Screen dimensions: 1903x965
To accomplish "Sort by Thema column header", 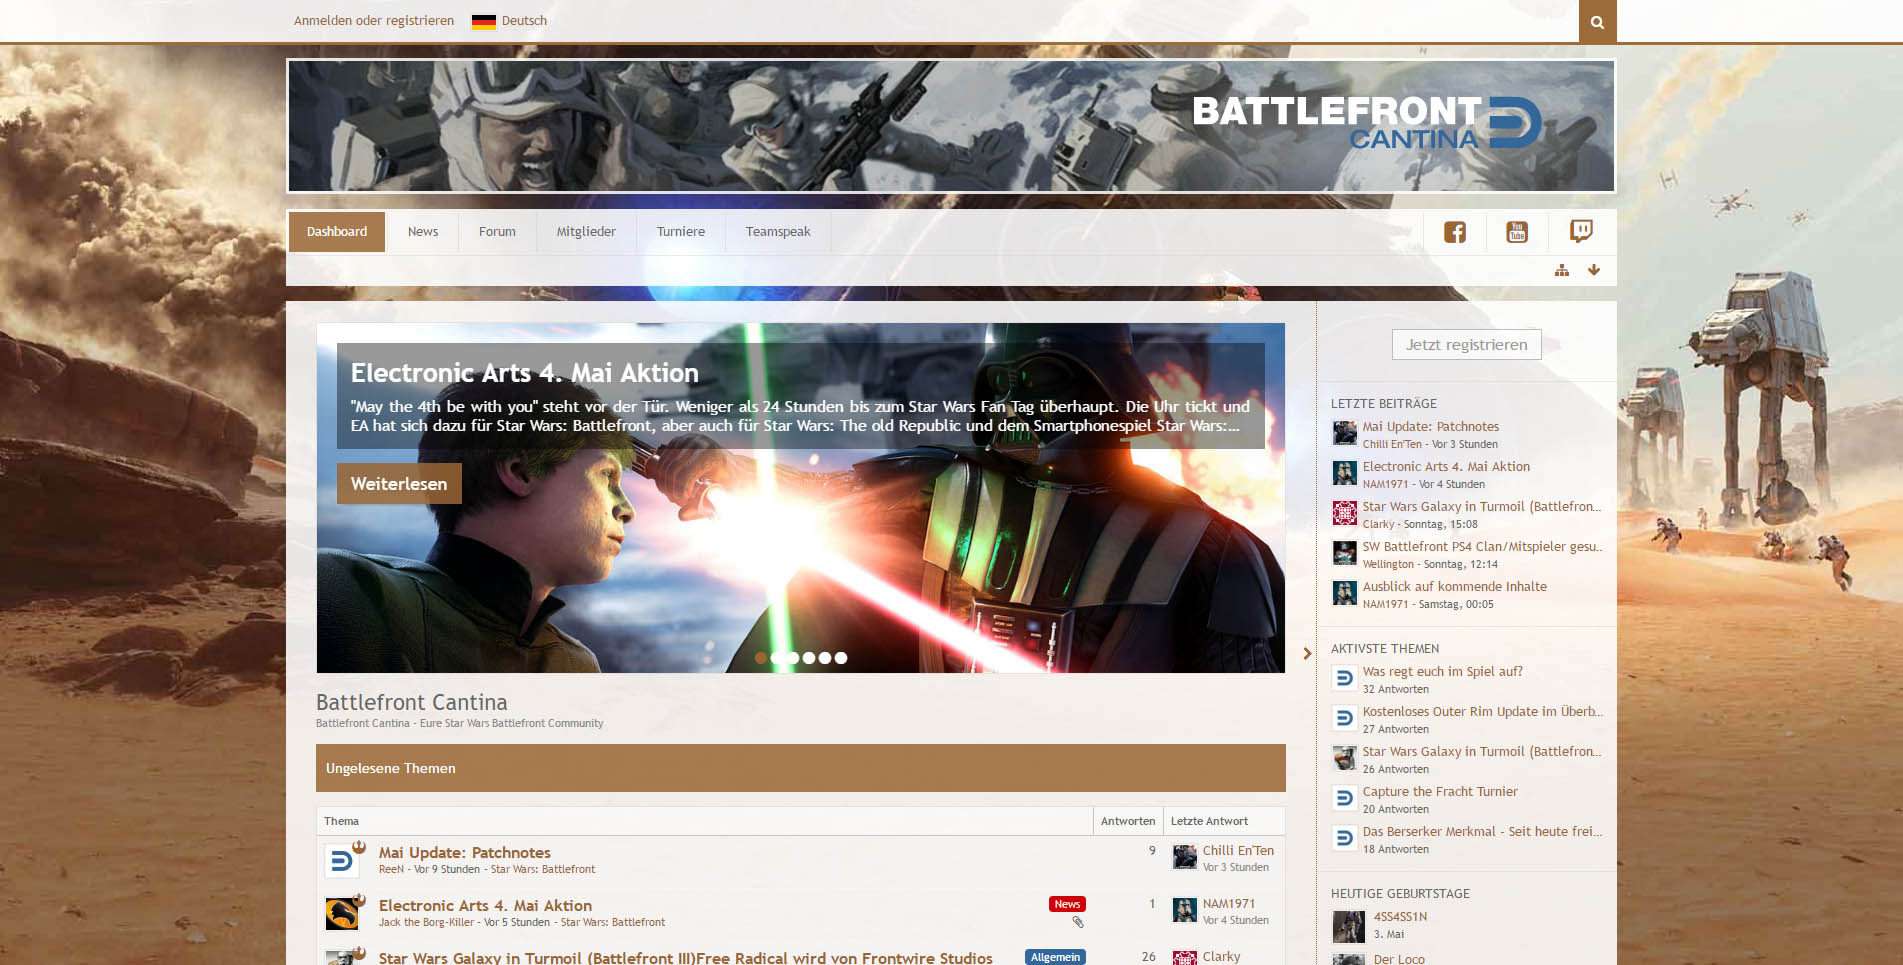I will coord(341,821).
